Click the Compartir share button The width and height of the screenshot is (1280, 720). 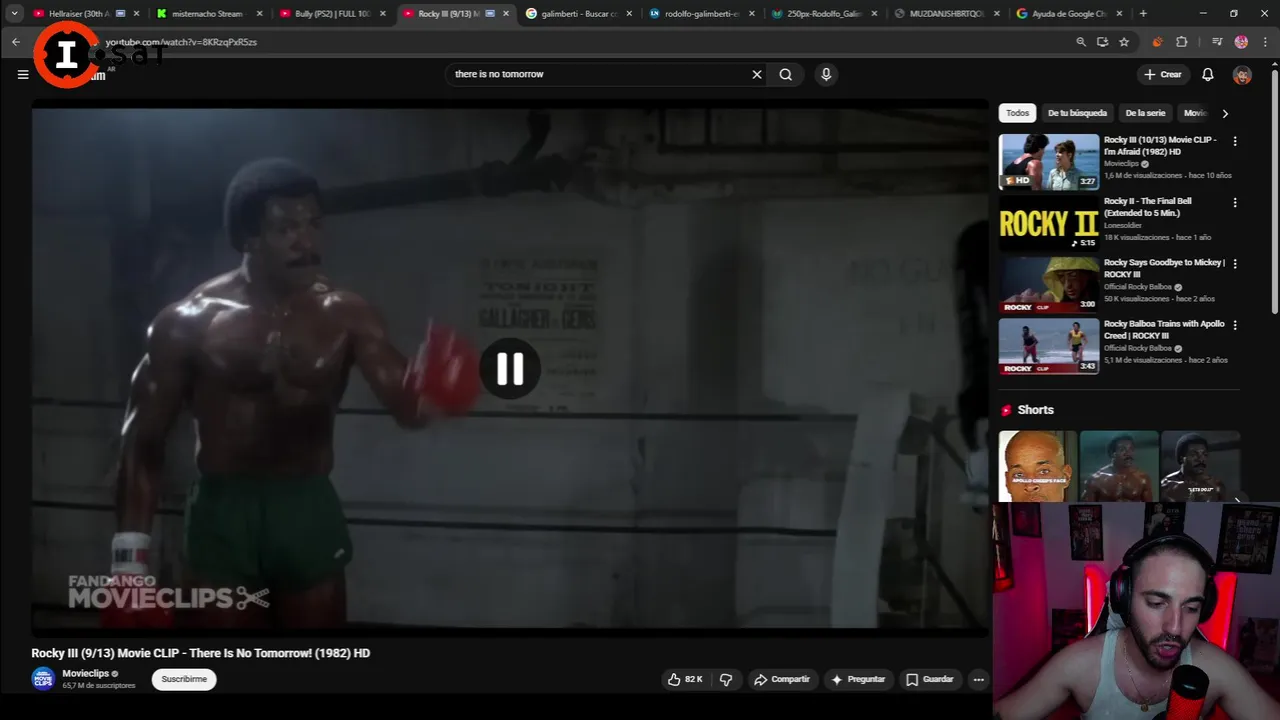click(782, 679)
